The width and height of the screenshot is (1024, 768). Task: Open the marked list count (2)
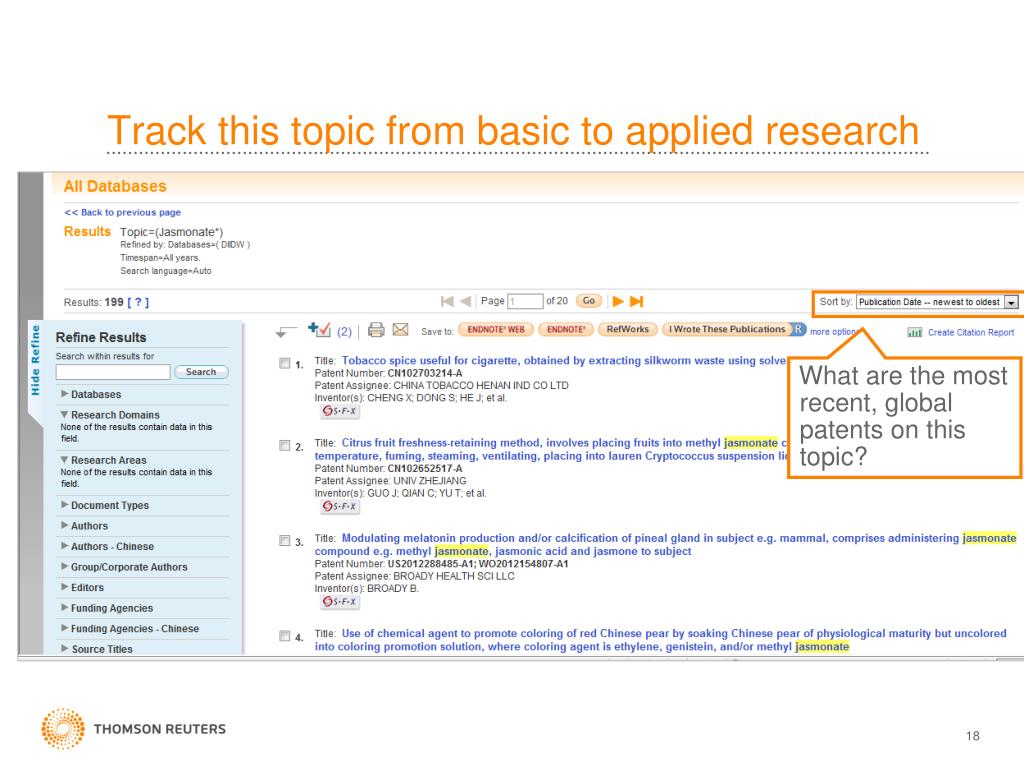[x=344, y=332]
